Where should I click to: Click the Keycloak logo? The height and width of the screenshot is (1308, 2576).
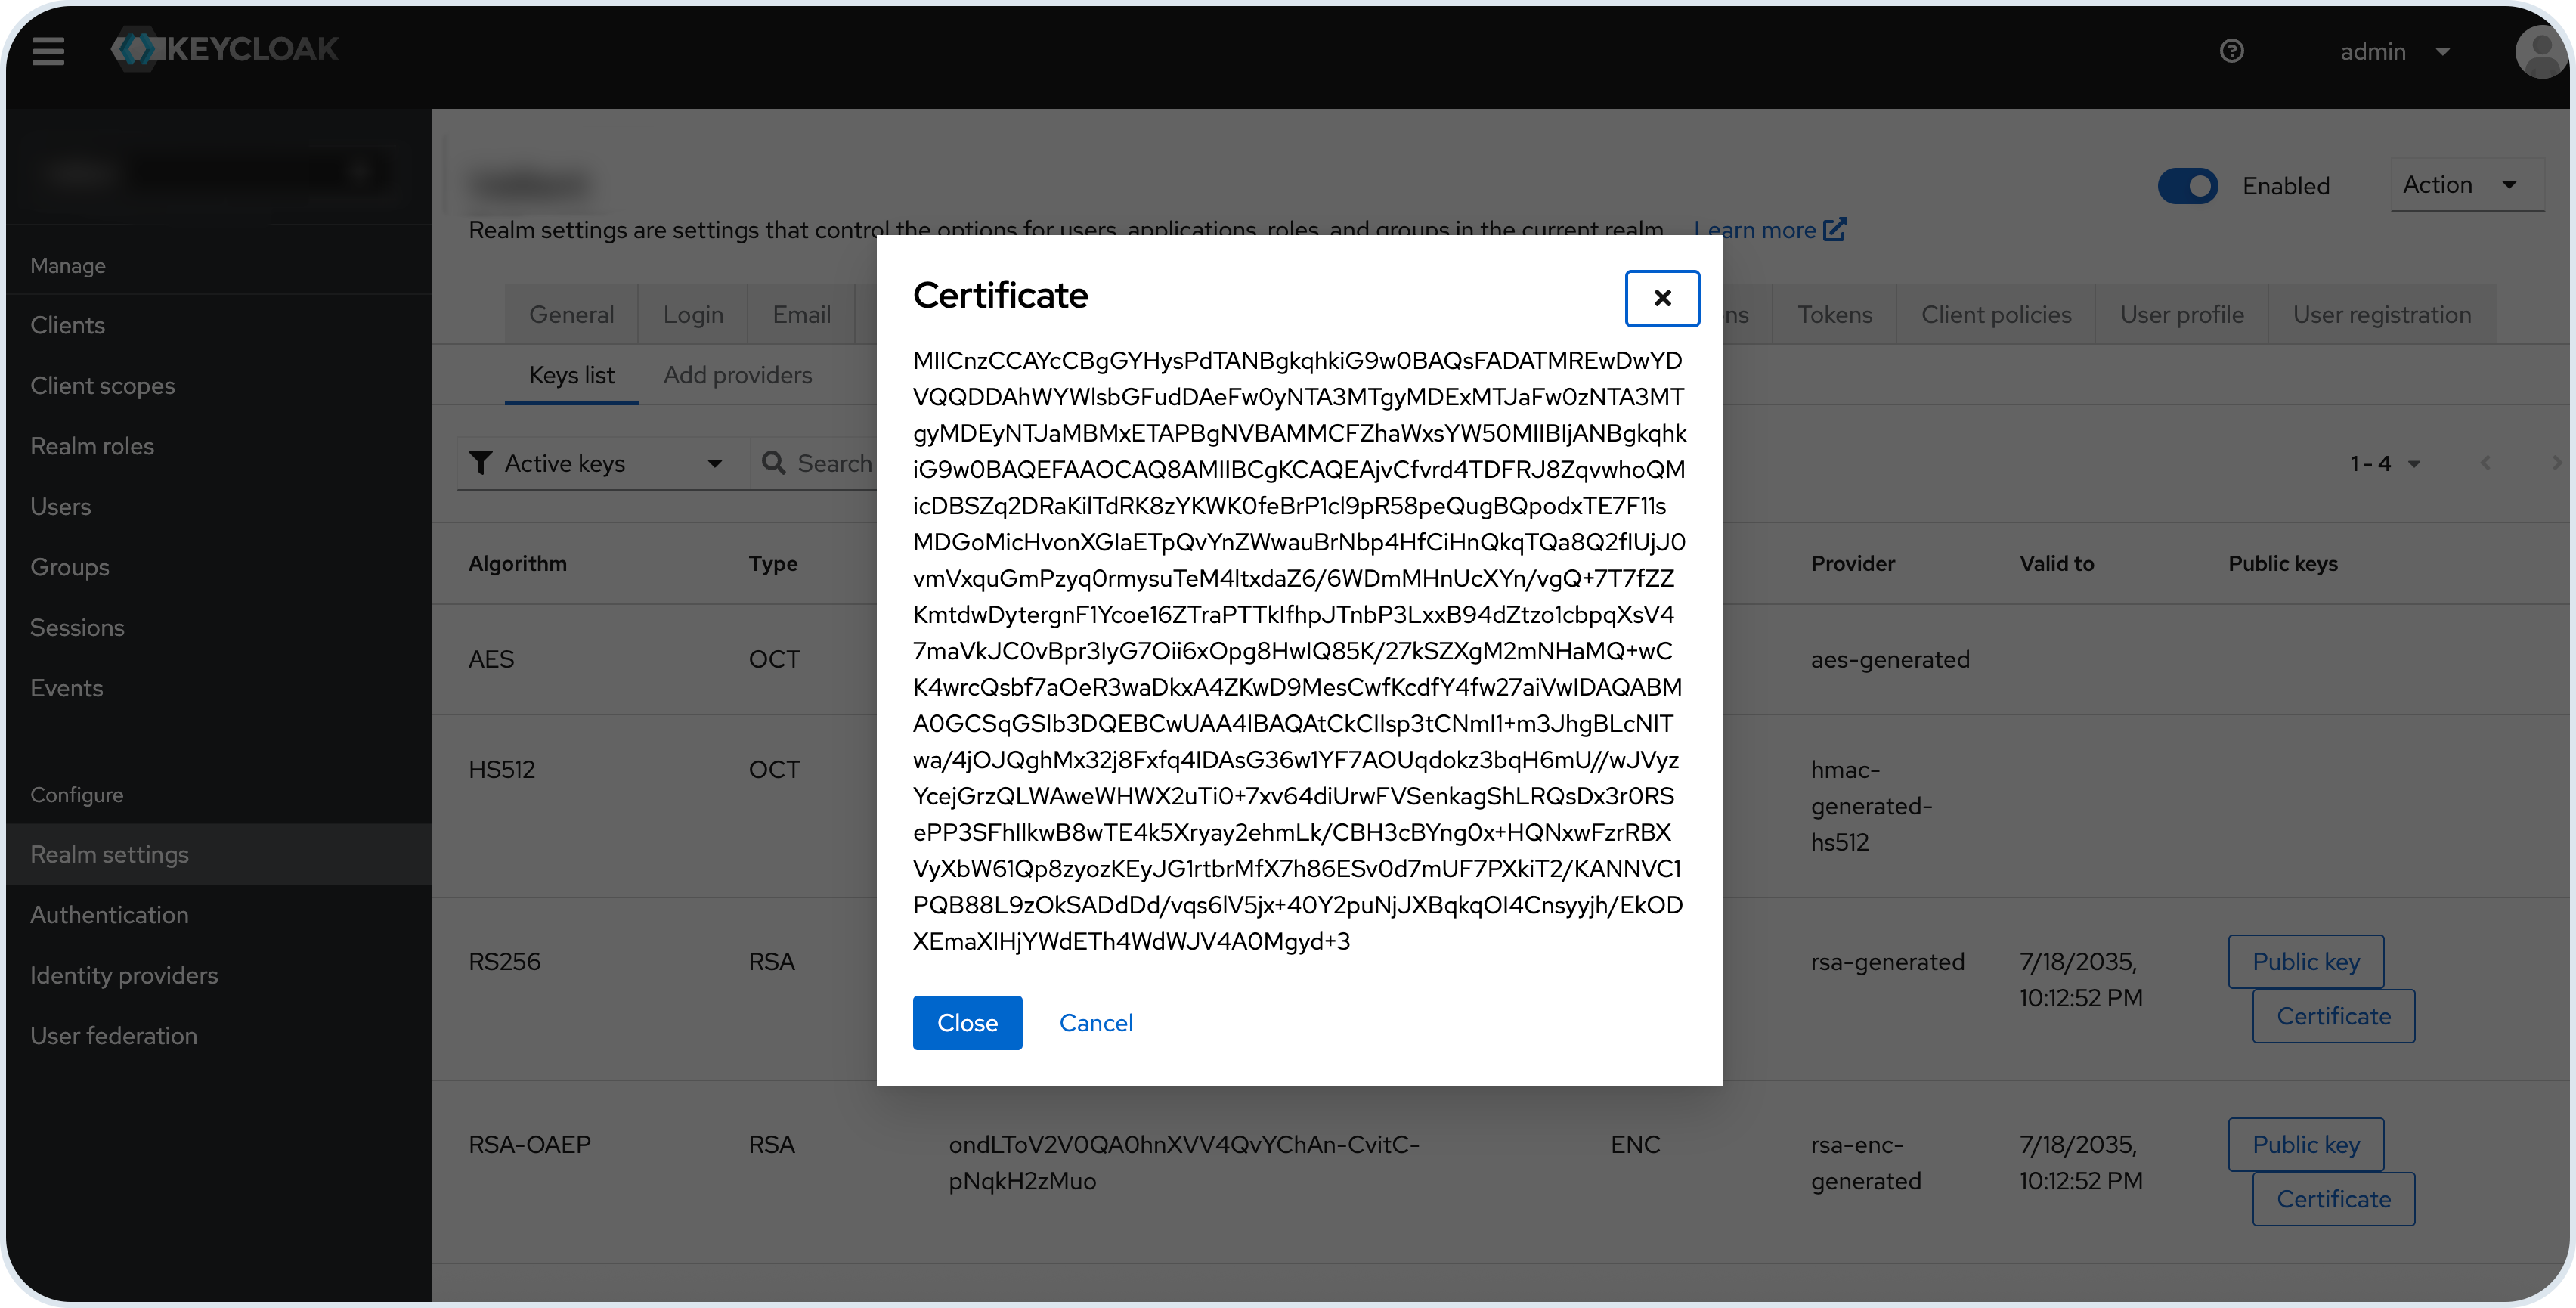pyautogui.click(x=226, y=49)
